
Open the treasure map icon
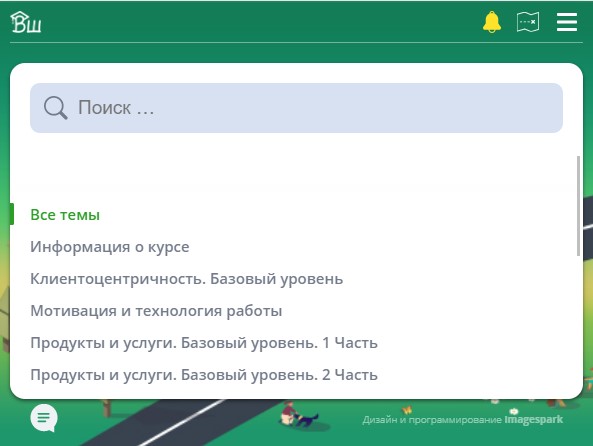tap(528, 22)
